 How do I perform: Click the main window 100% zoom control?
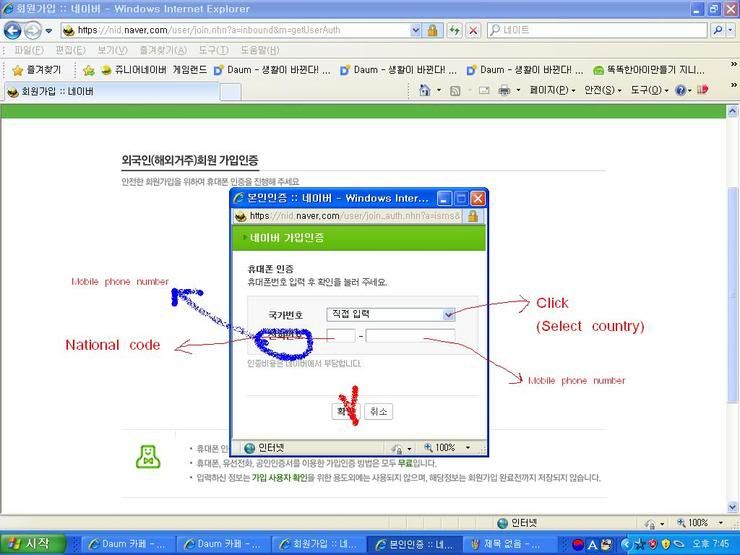click(x=699, y=522)
